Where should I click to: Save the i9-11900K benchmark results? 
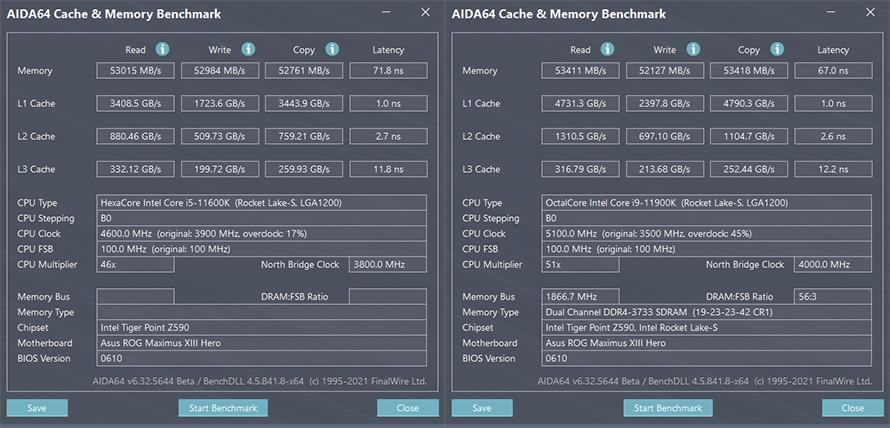click(482, 408)
